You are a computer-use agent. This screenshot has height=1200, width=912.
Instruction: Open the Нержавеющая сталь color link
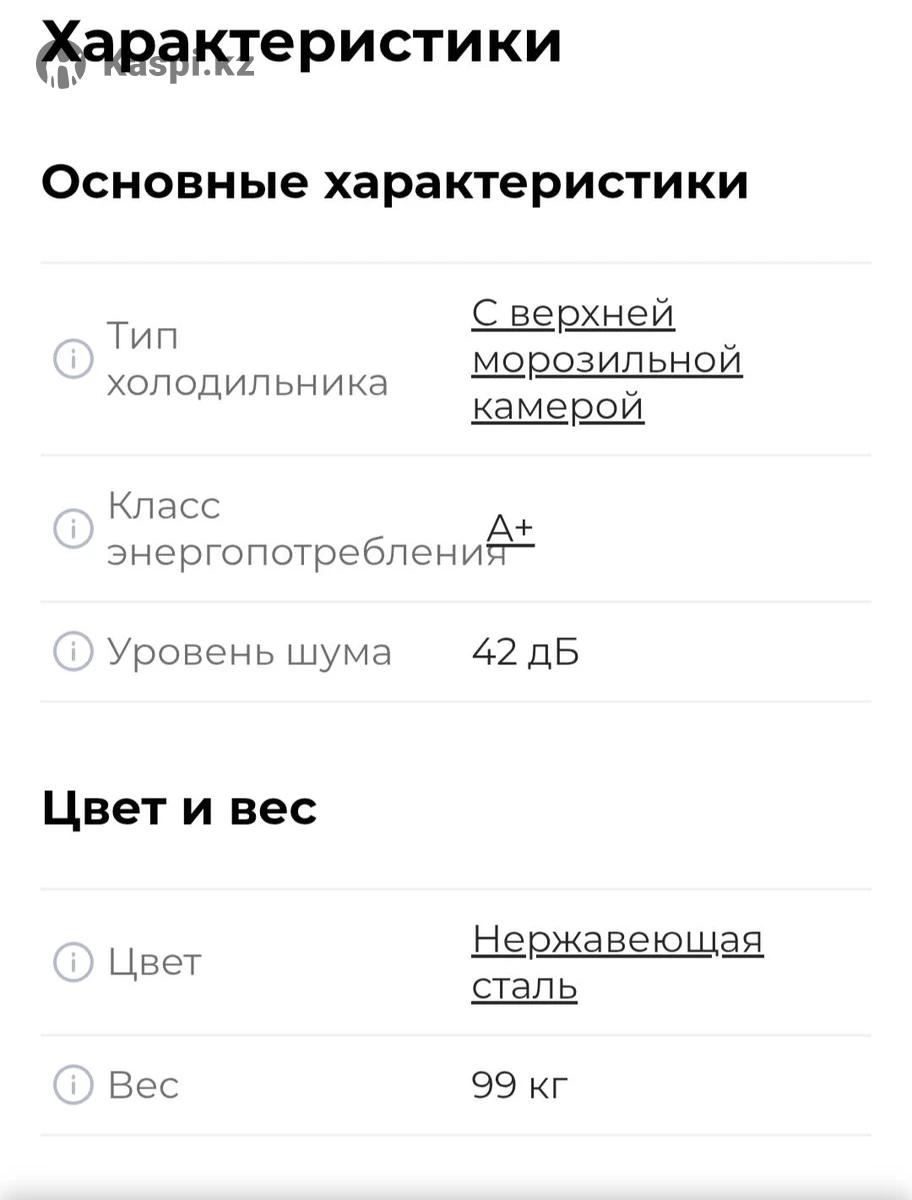click(617, 962)
